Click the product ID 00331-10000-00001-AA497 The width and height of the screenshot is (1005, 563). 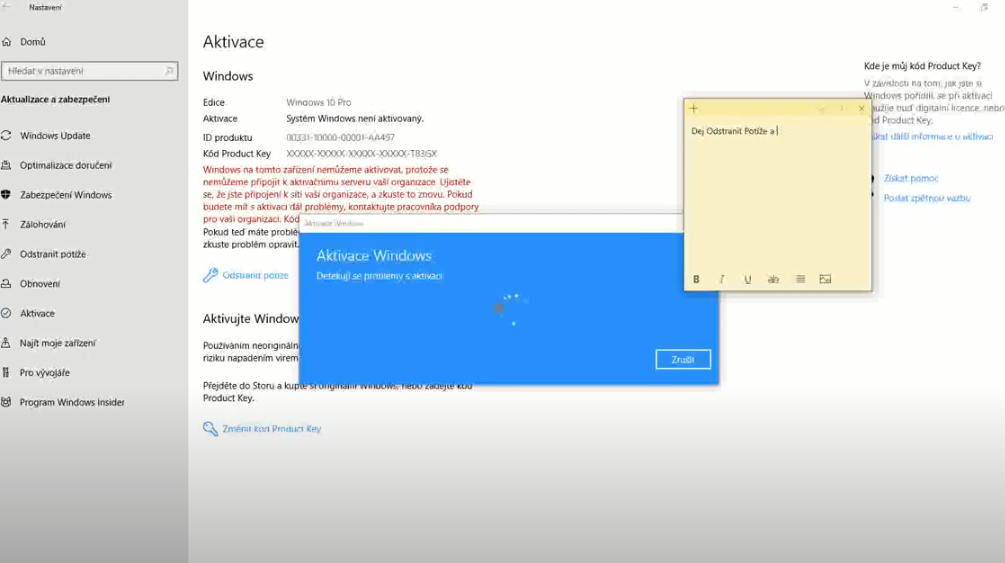tap(340, 137)
